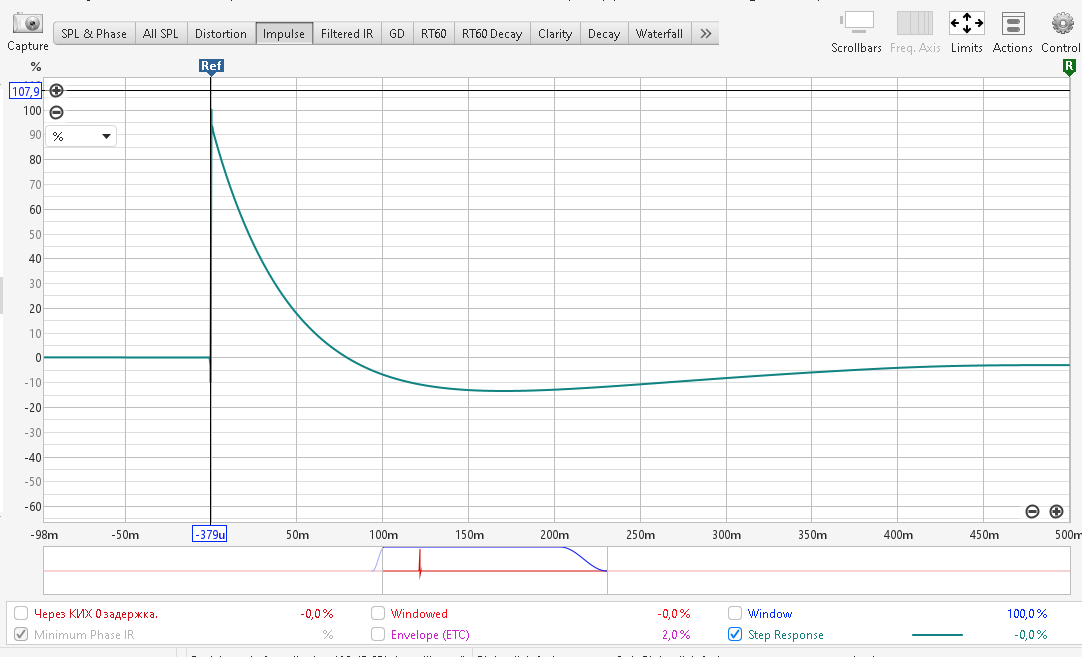
Task: Expand more graph tabs with double-arrow
Action: tap(705, 34)
